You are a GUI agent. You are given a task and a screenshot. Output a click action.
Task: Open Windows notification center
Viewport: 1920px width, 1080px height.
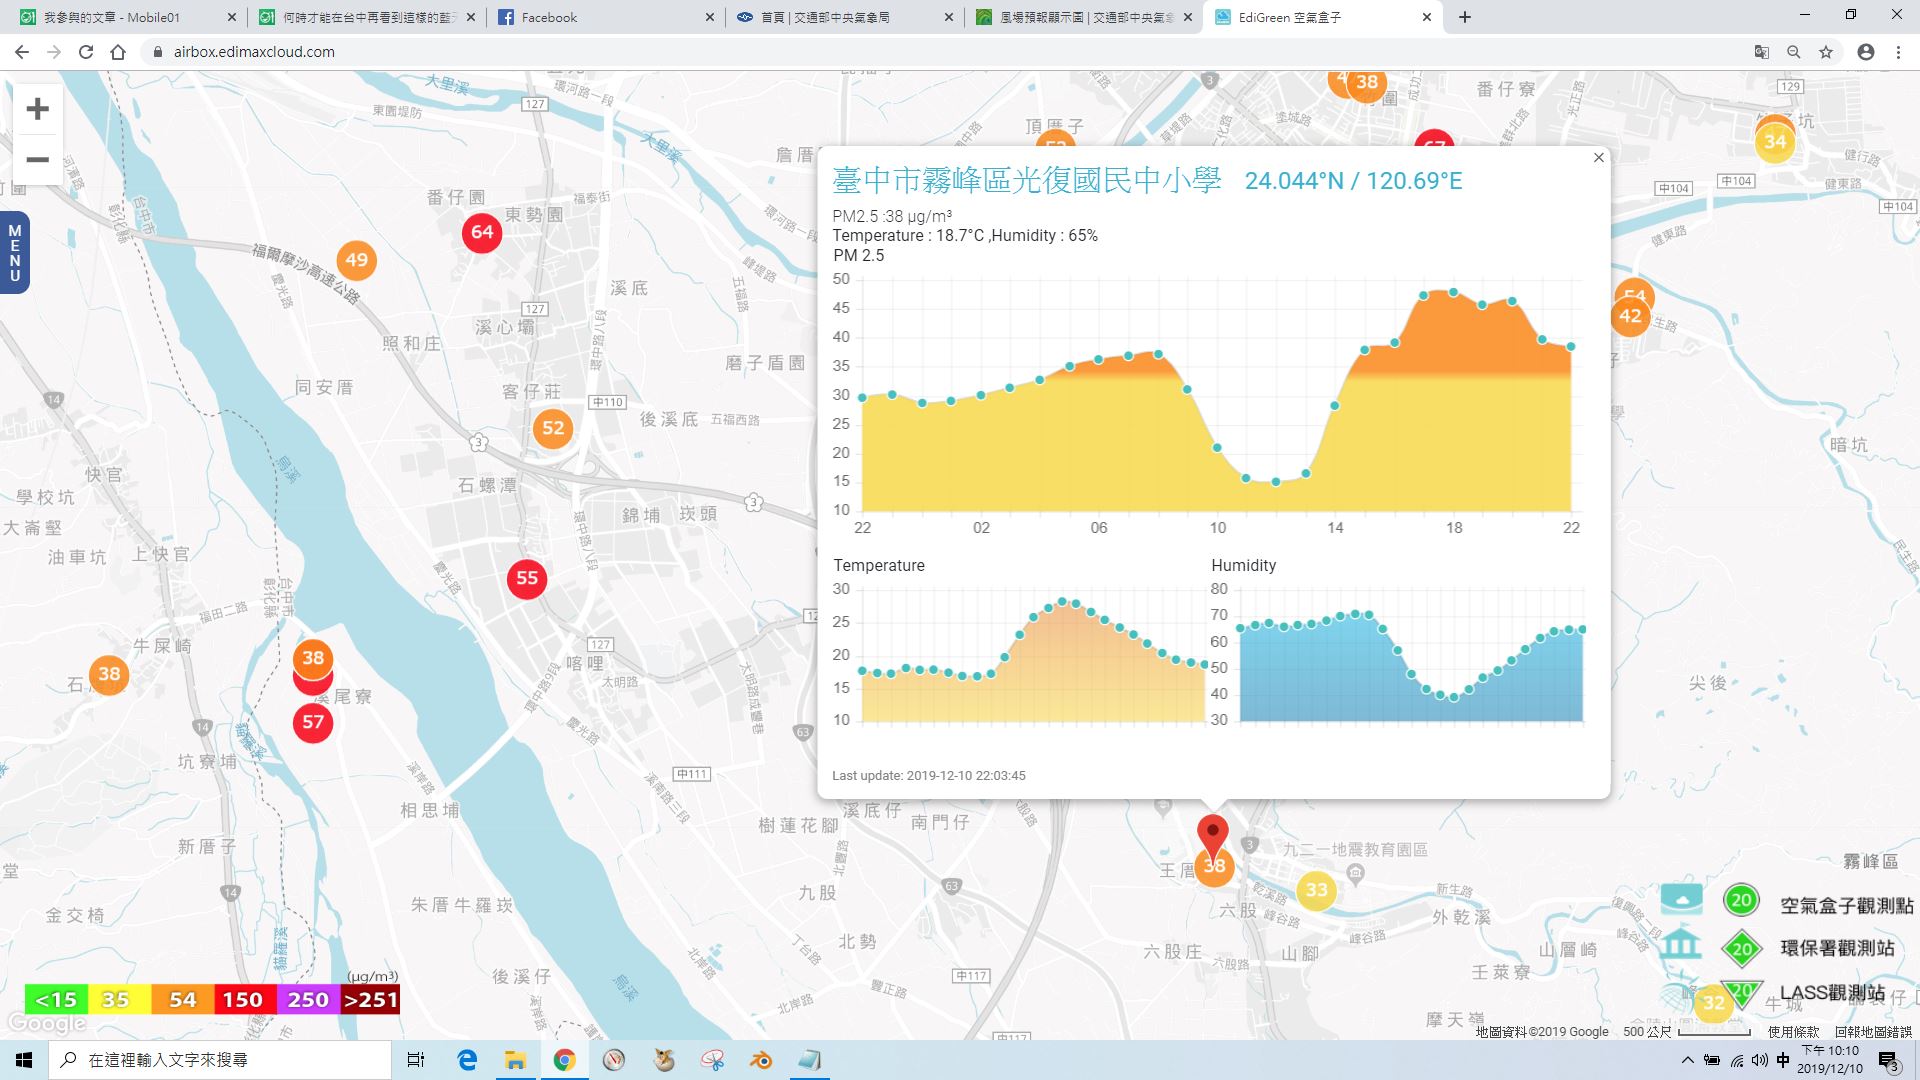point(1887,1060)
